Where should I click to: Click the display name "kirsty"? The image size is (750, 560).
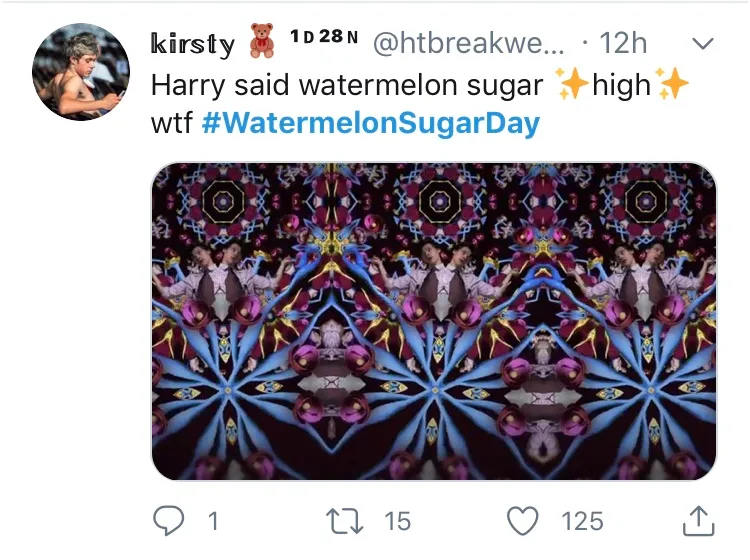pyautogui.click(x=192, y=44)
